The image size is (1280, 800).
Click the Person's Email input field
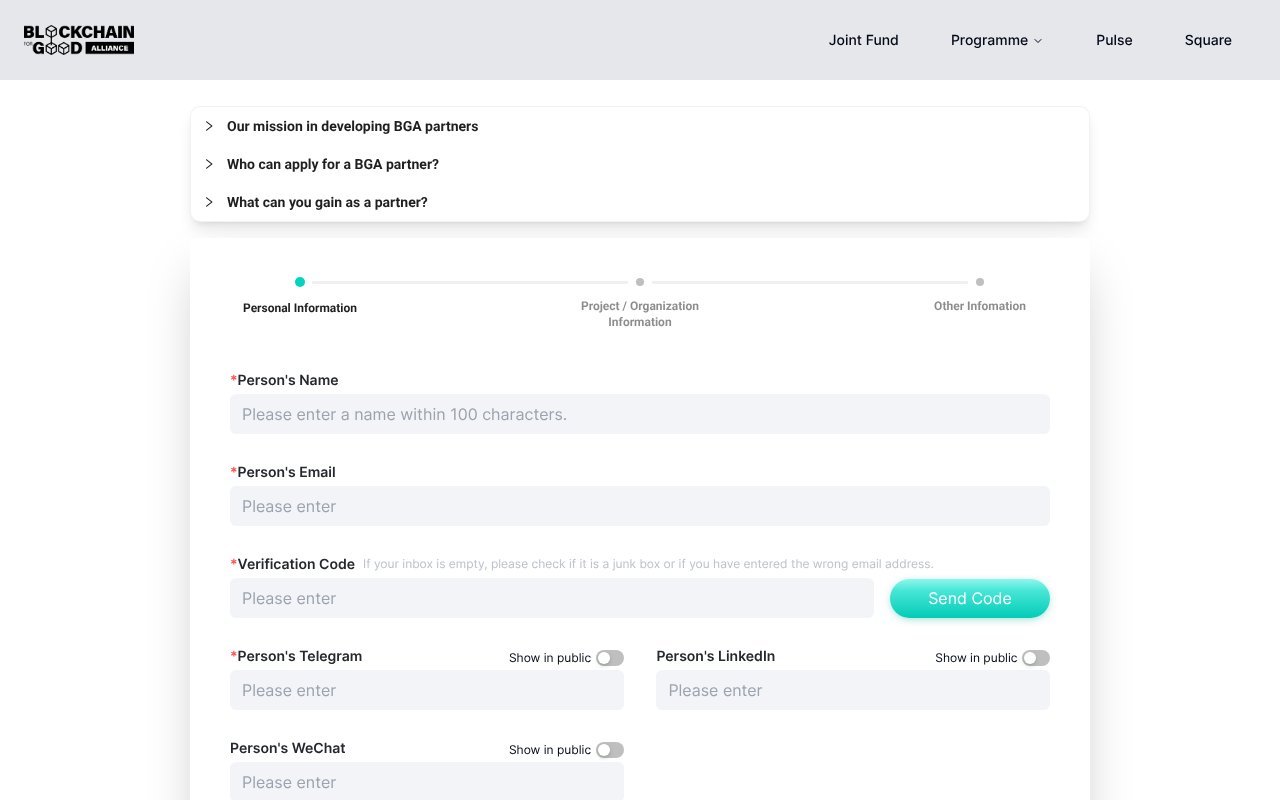640,506
